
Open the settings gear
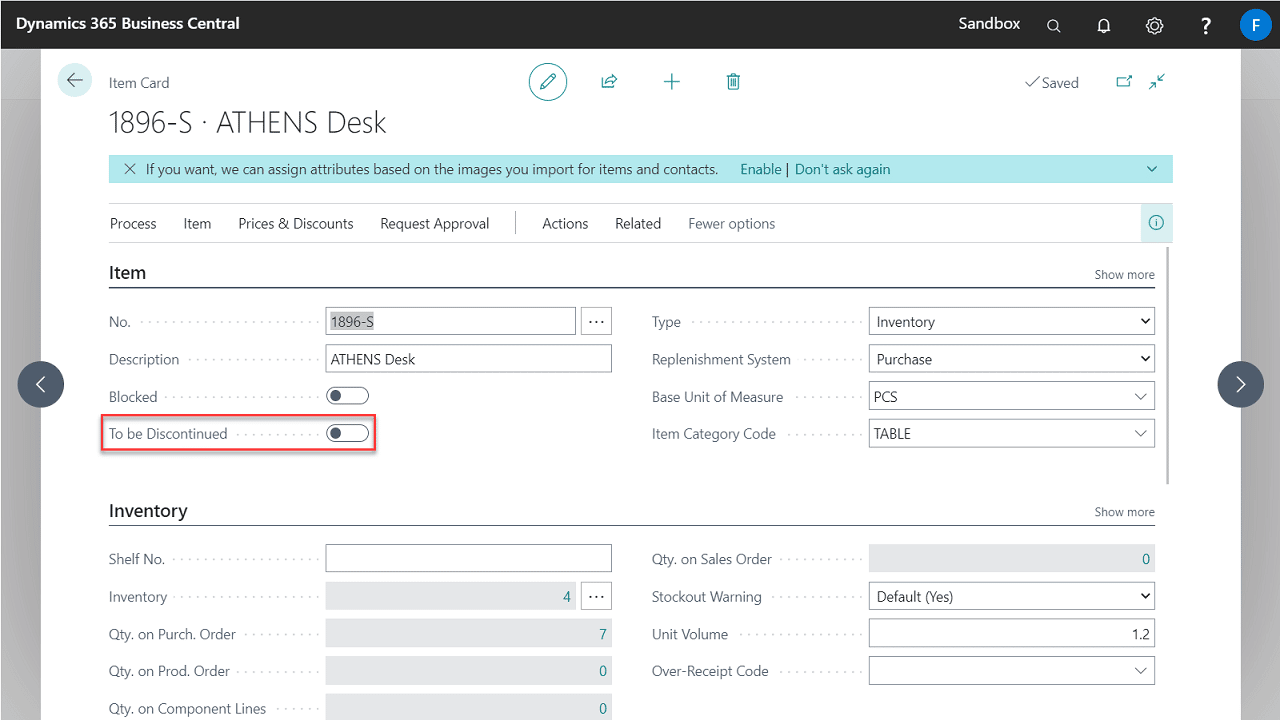(1154, 25)
